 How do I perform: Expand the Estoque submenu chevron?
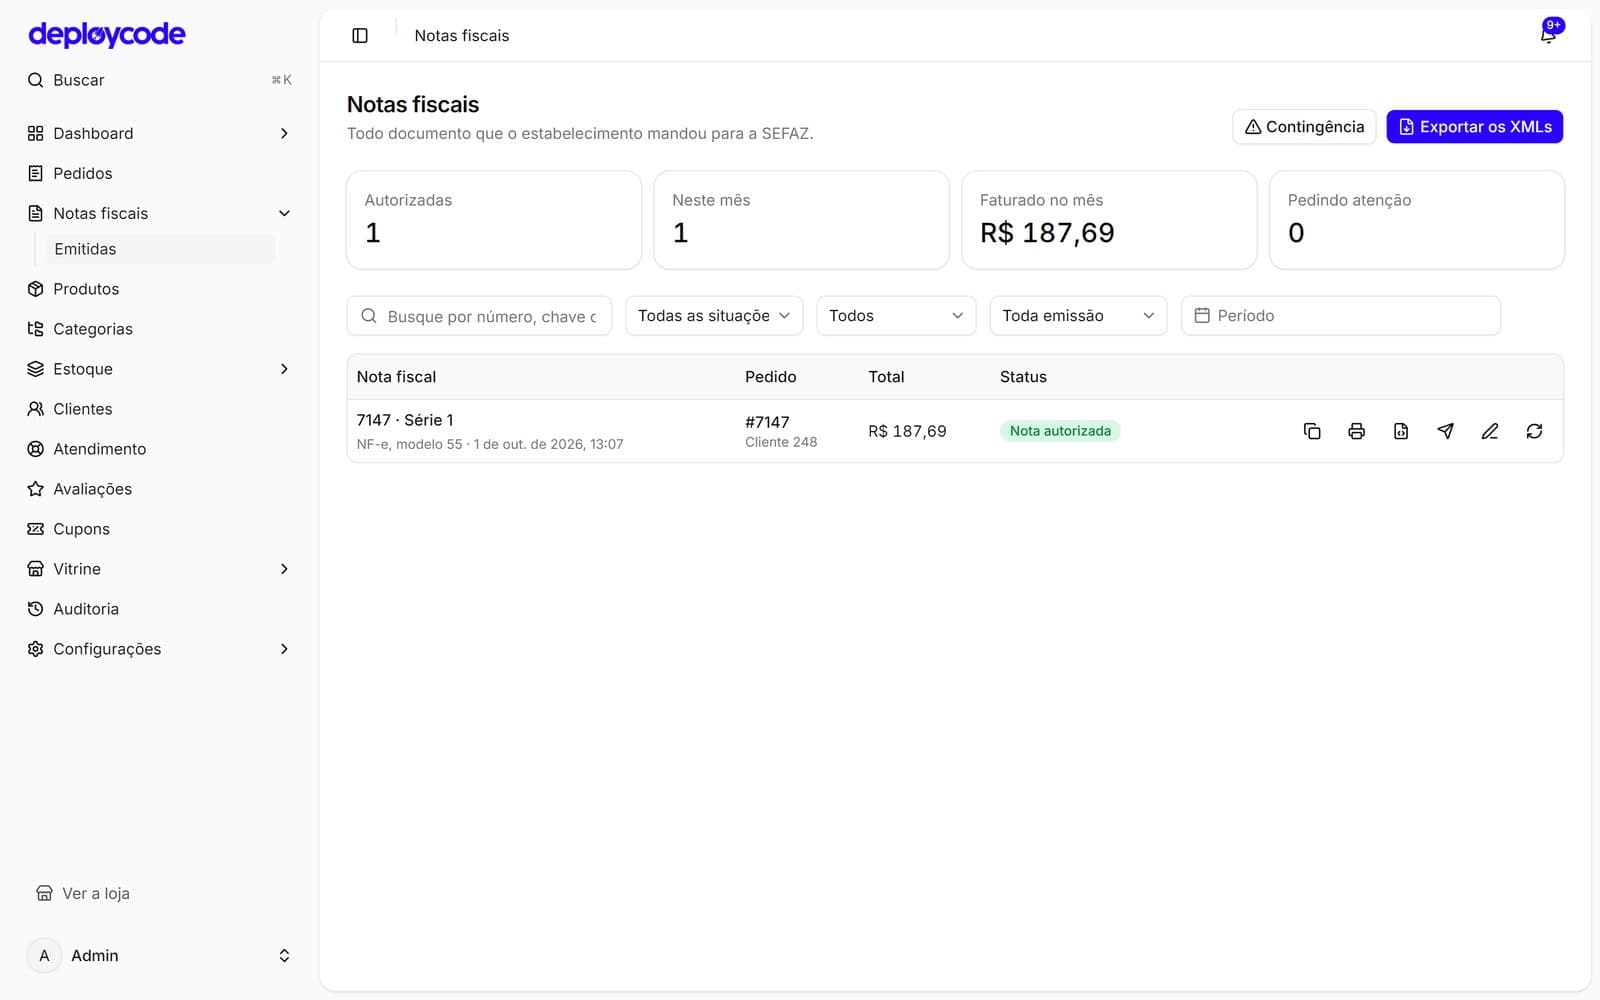284,369
